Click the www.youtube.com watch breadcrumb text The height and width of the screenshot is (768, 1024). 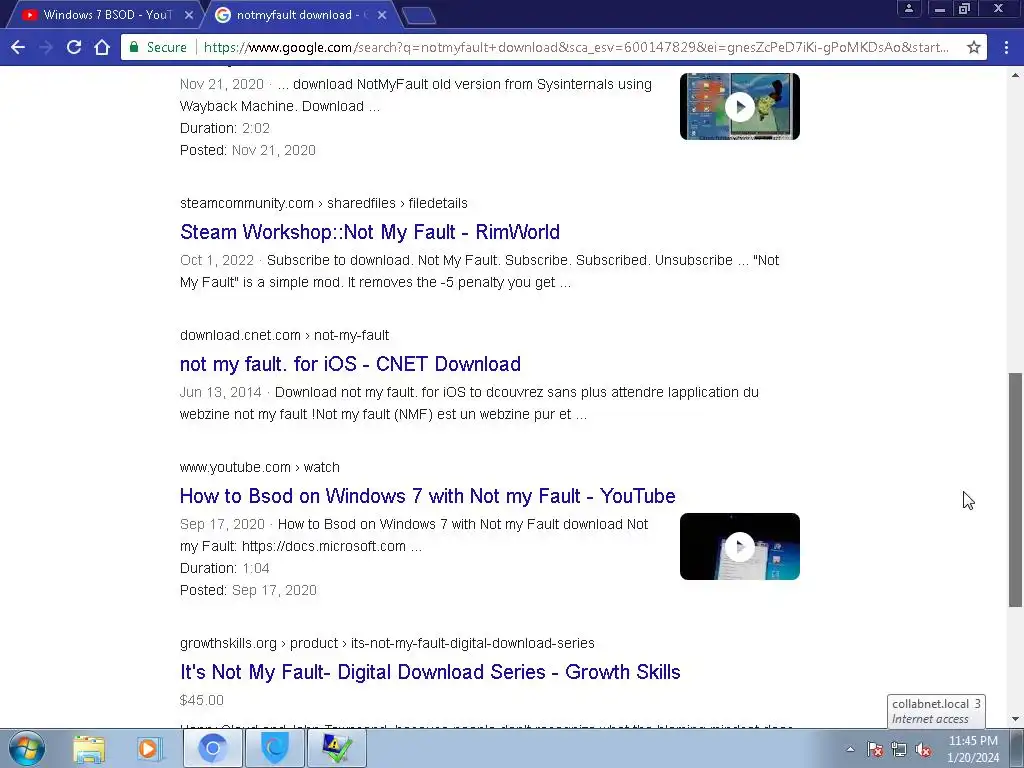point(259,467)
